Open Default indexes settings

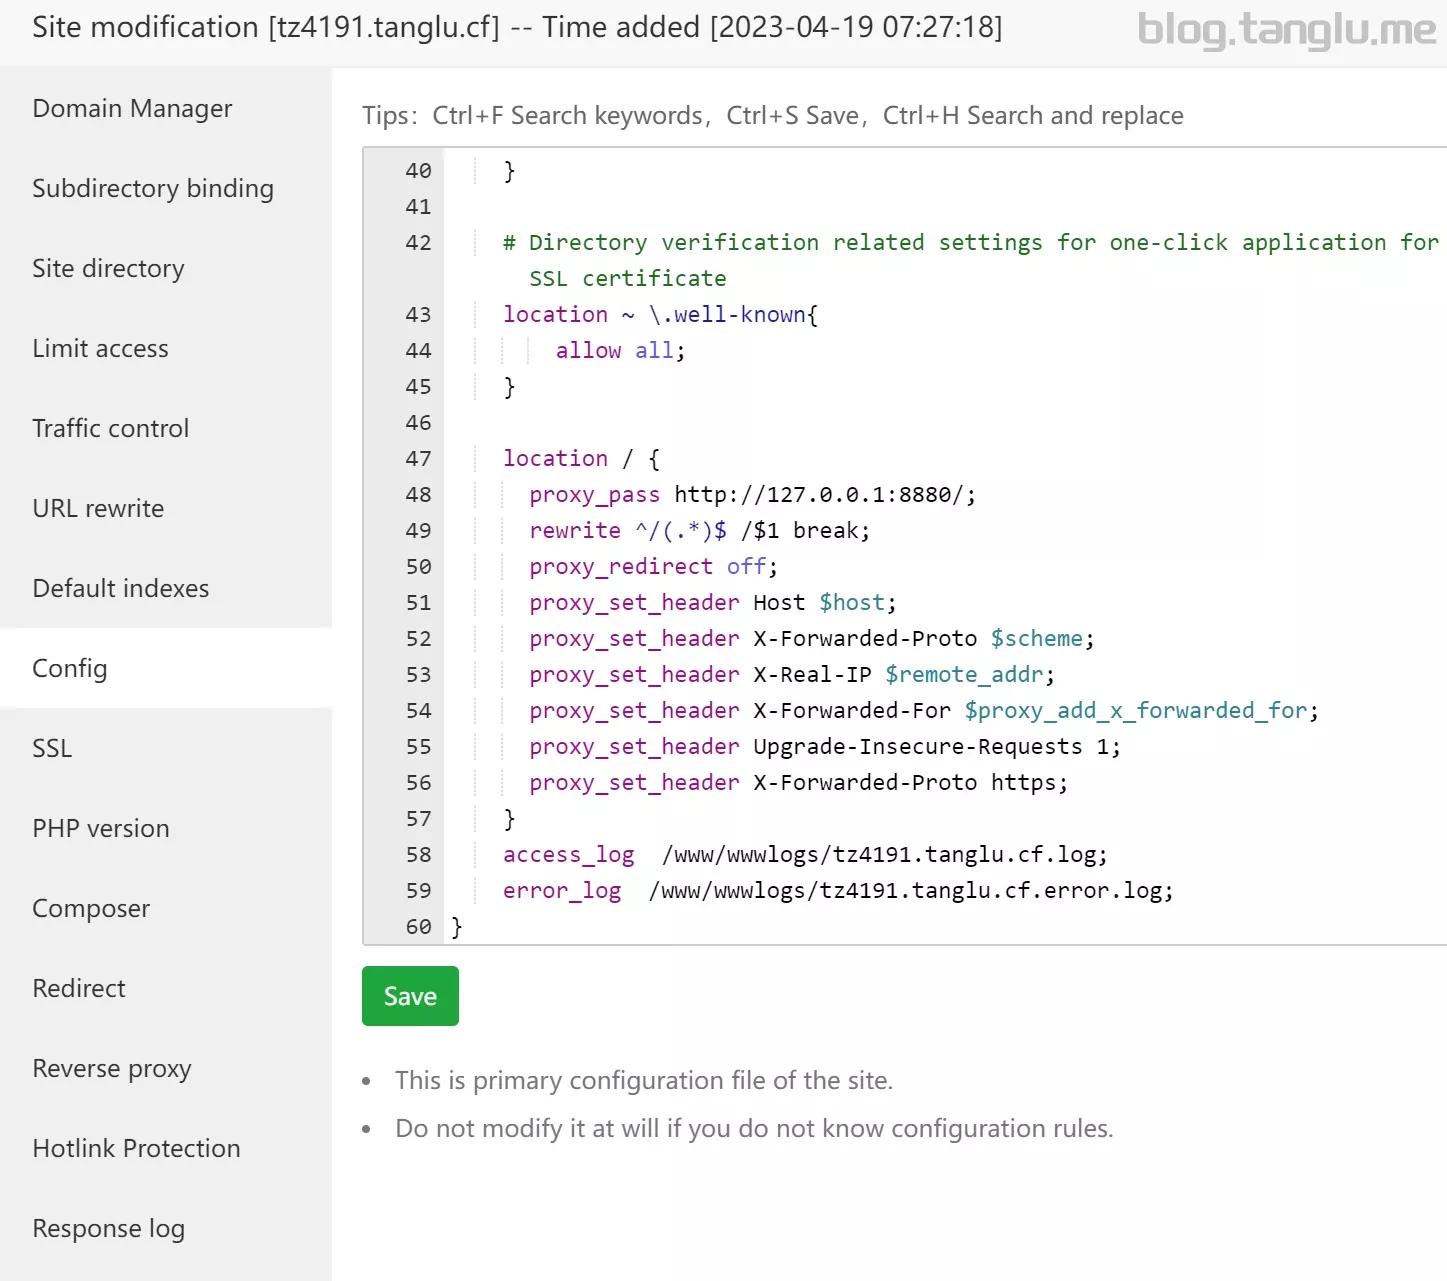tap(120, 588)
